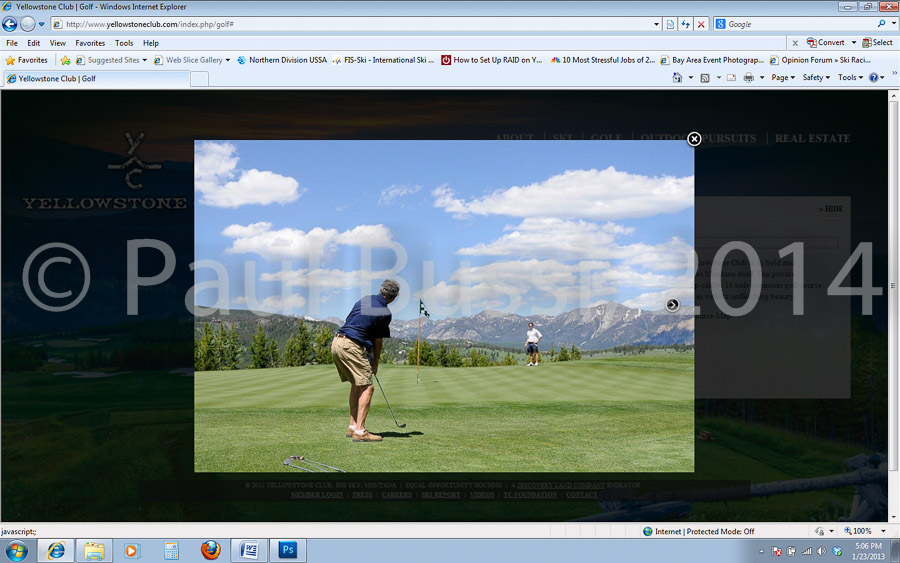Viewport: 900px width, 563px height.
Task: Click the Print icon
Action: 748,77
